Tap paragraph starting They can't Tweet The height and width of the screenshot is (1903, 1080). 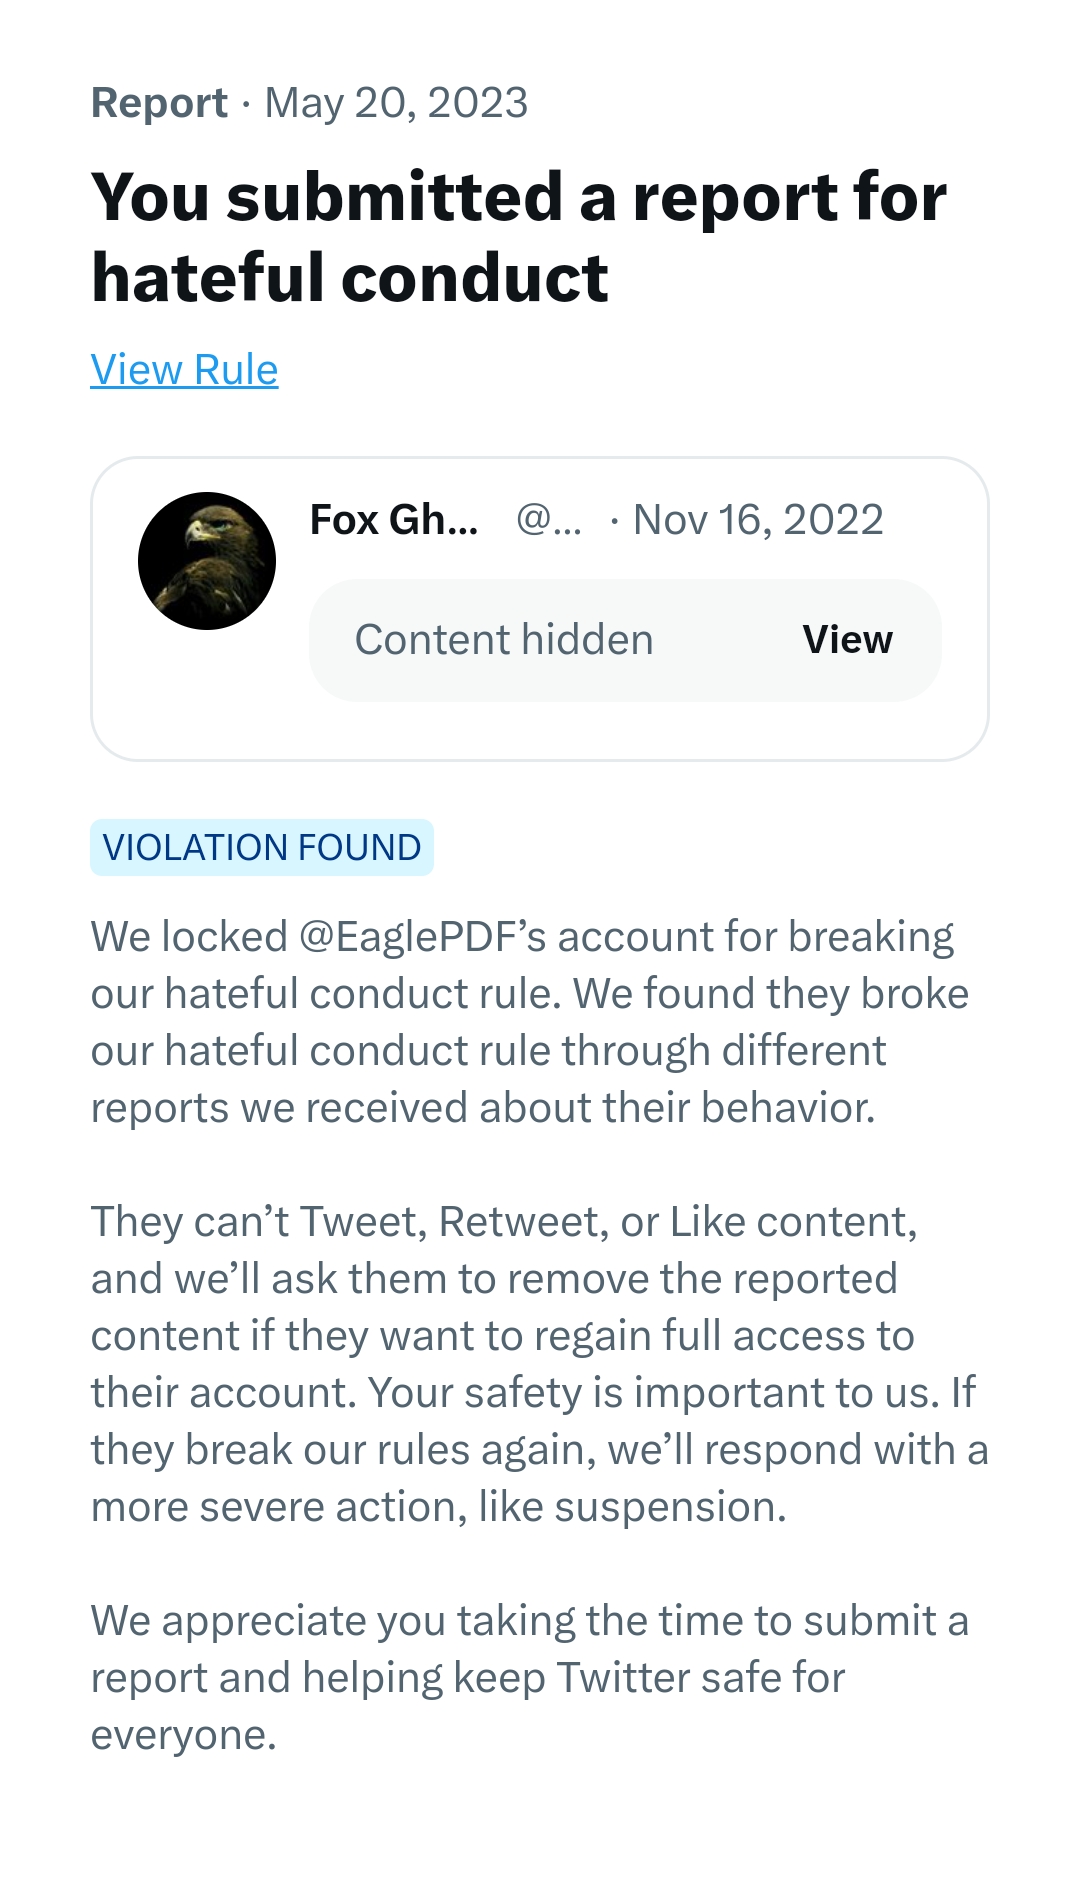540,1364
